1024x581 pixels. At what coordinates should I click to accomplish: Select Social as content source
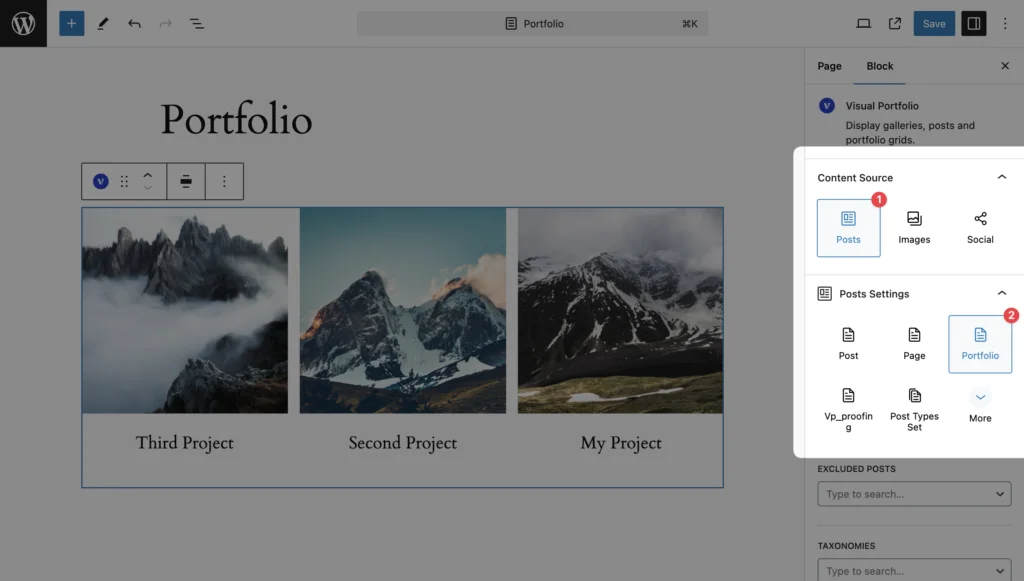(x=980, y=228)
